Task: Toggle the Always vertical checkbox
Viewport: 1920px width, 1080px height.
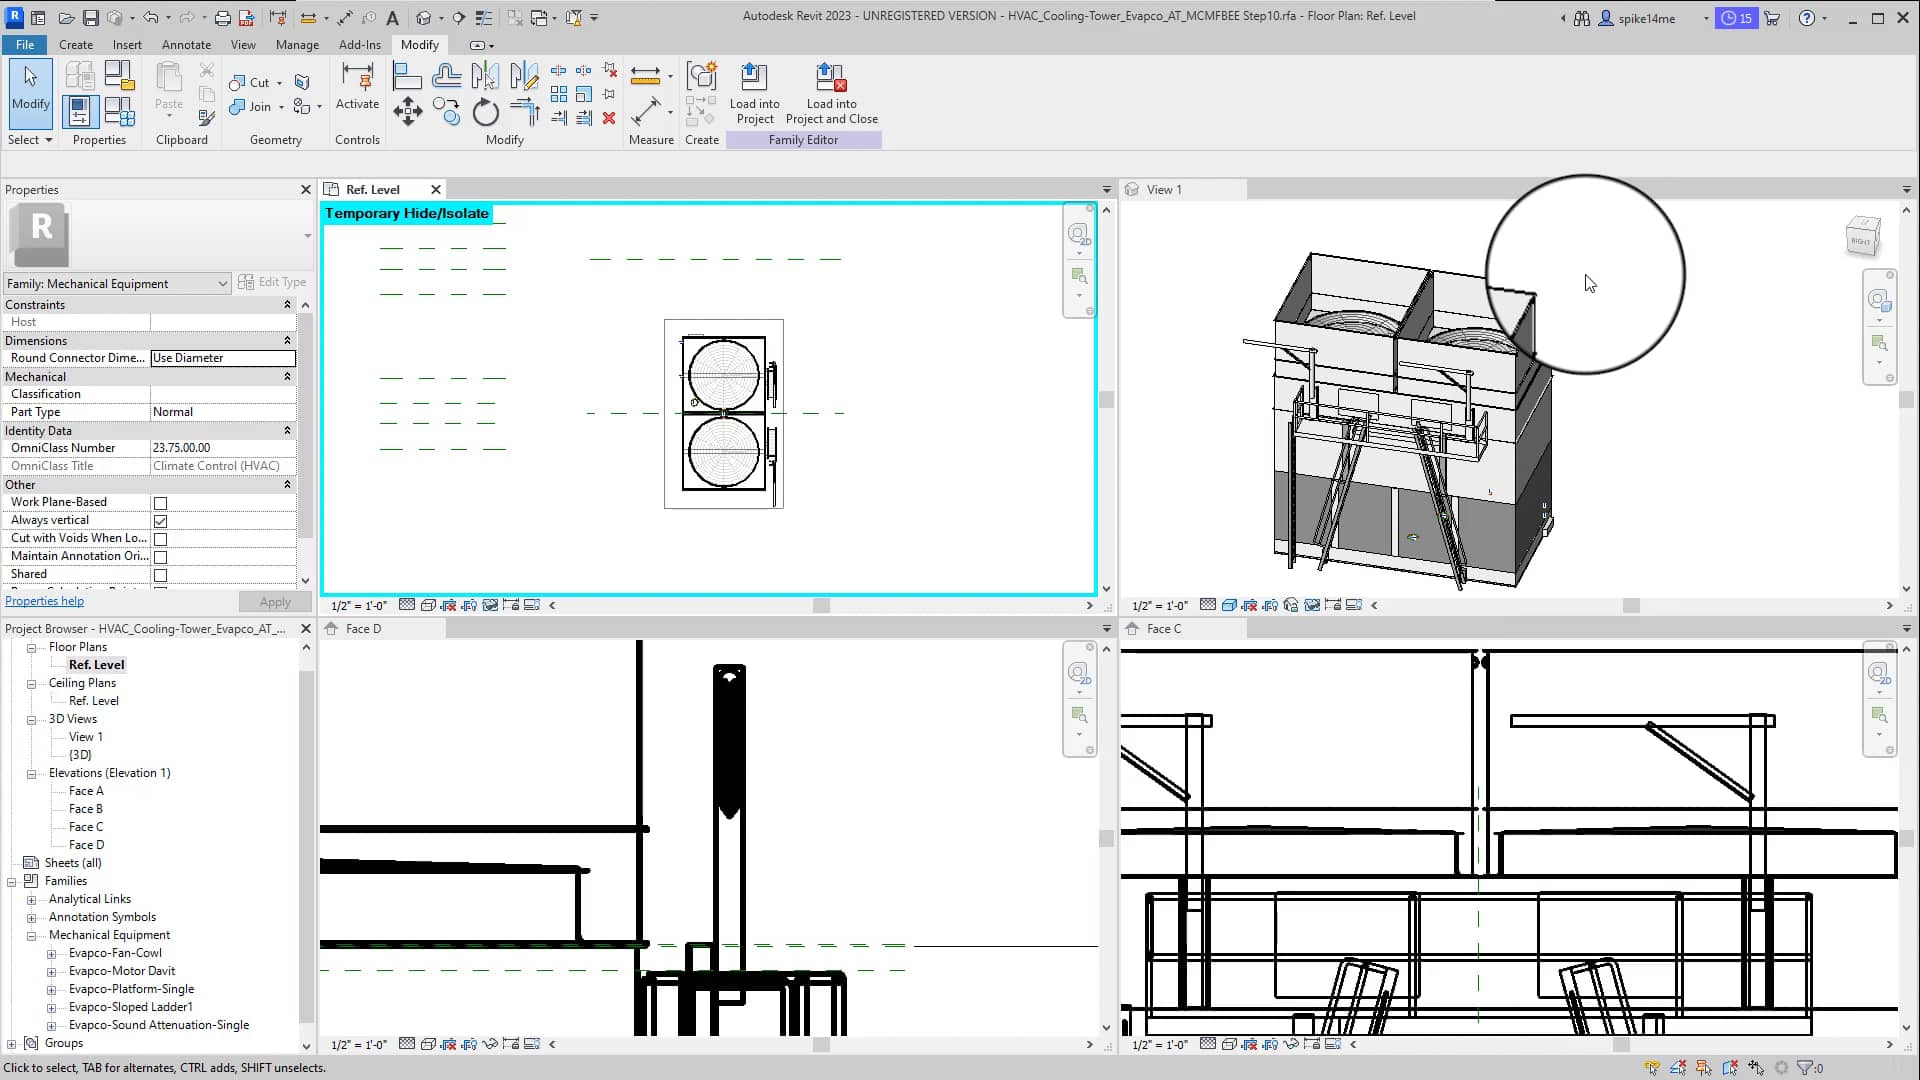Action: [160, 521]
